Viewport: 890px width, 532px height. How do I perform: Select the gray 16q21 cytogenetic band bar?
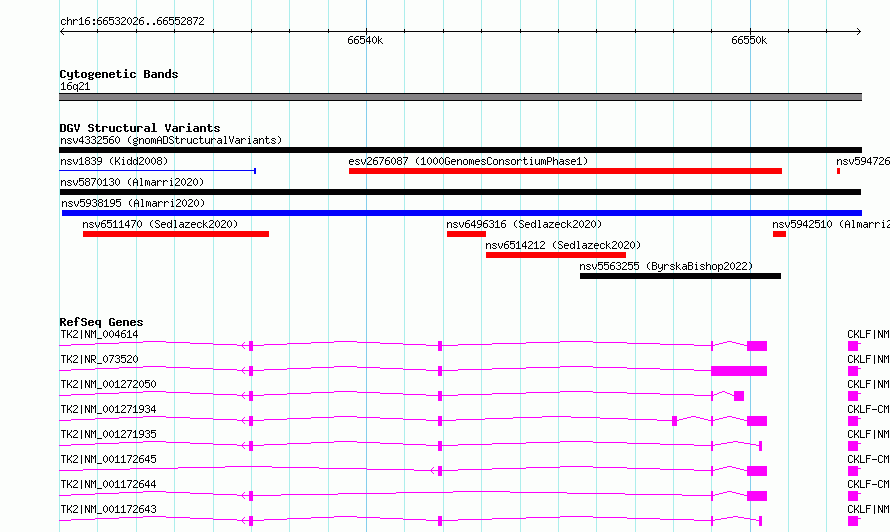point(460,97)
